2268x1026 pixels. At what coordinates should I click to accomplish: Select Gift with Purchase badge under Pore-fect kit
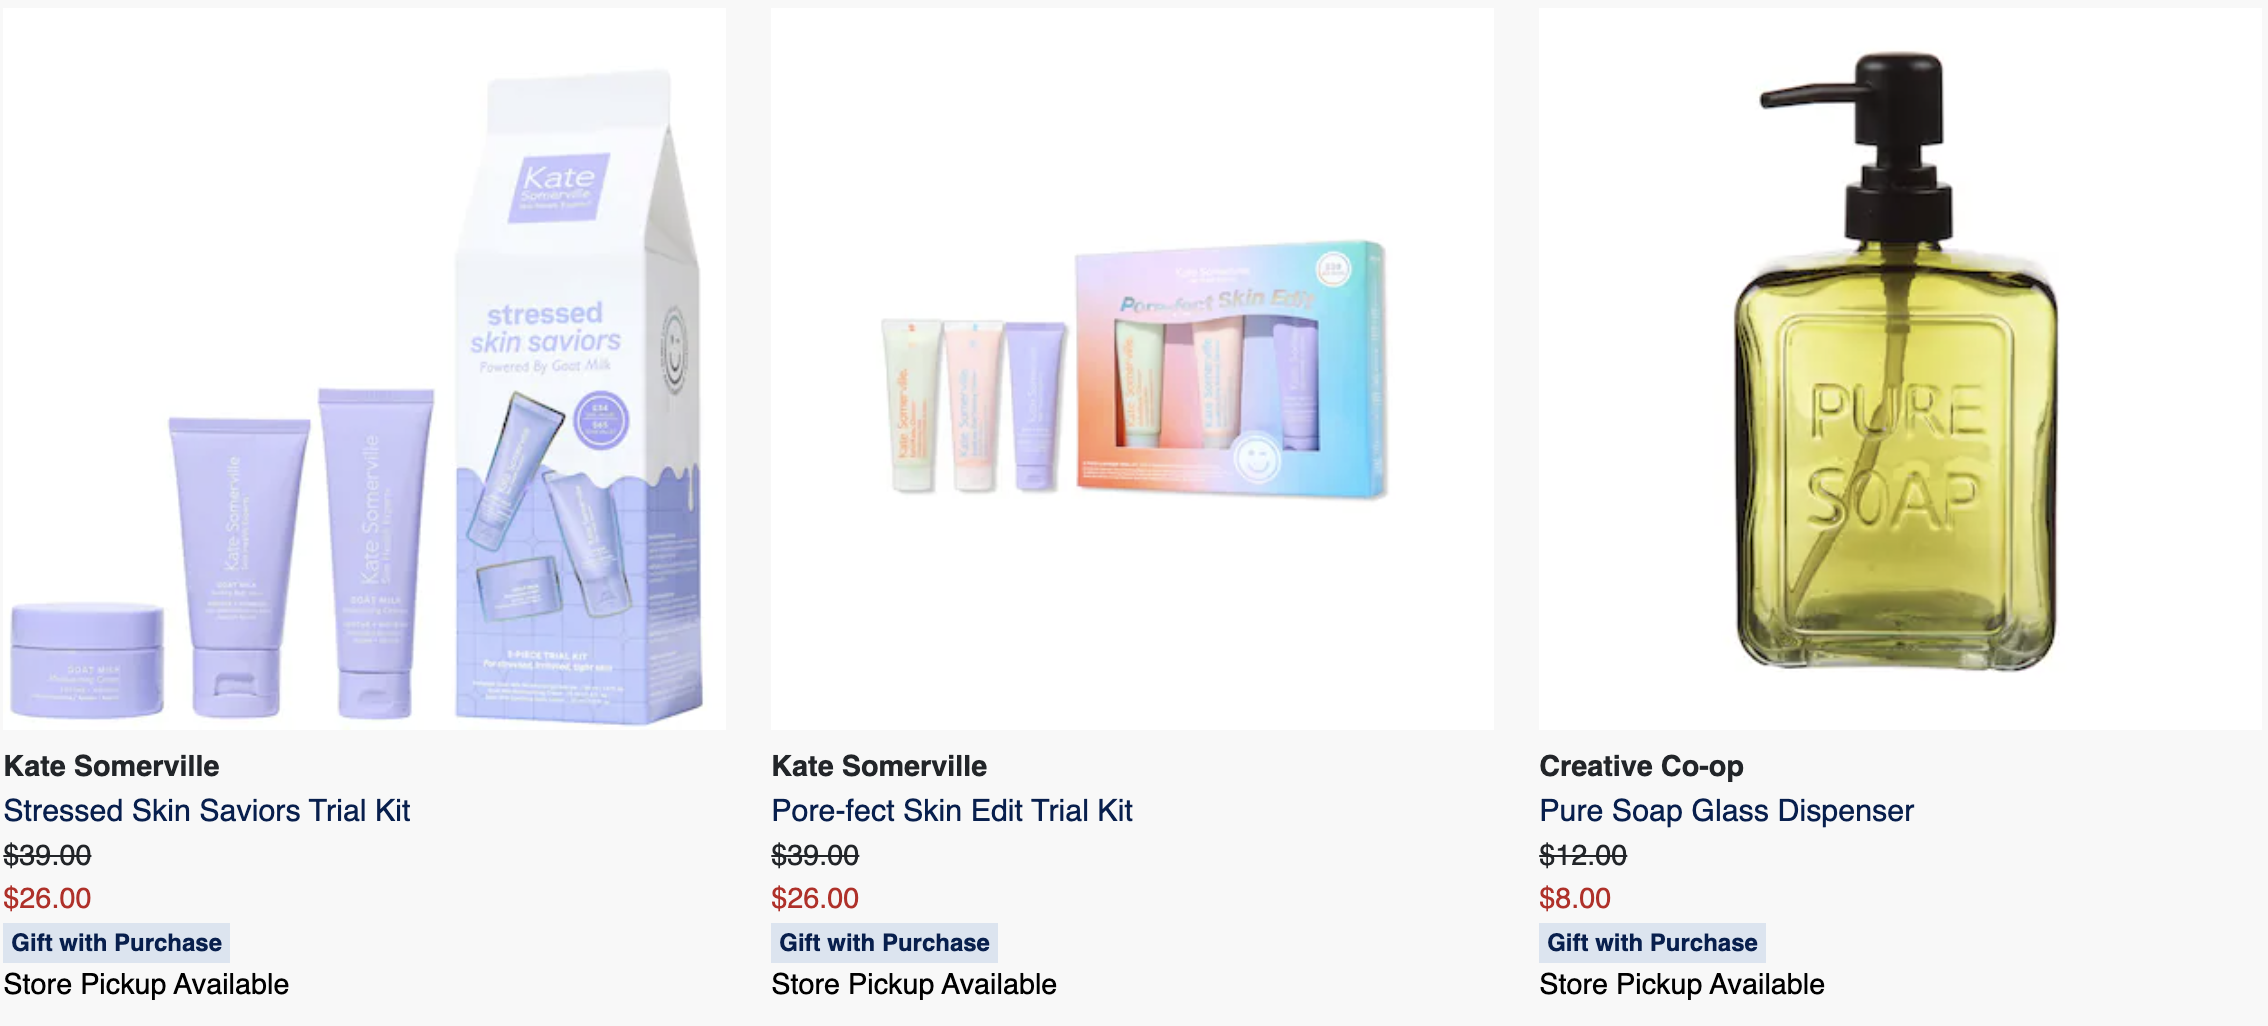tap(884, 943)
